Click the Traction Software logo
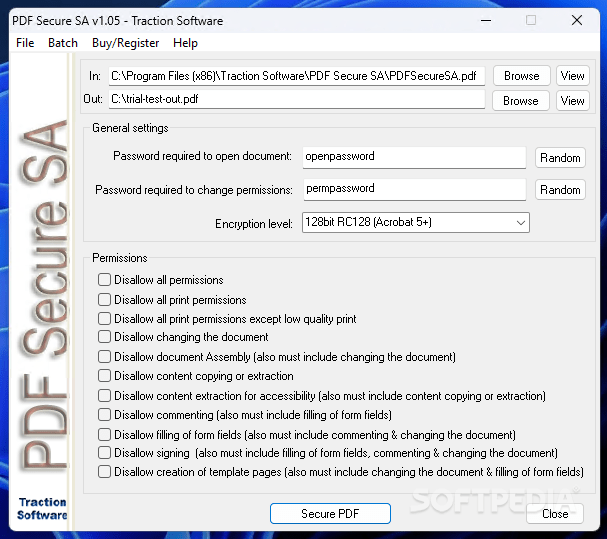607x539 pixels. coord(42,508)
